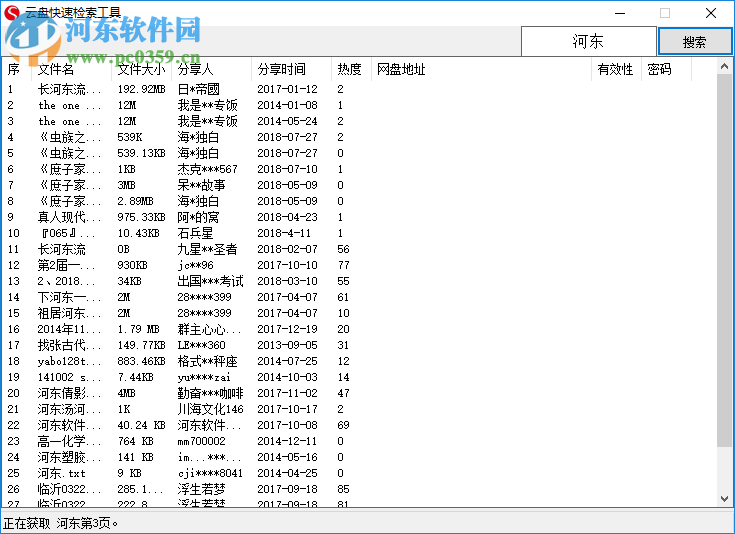Select row 14 file 下河东一...

click(x=359, y=297)
